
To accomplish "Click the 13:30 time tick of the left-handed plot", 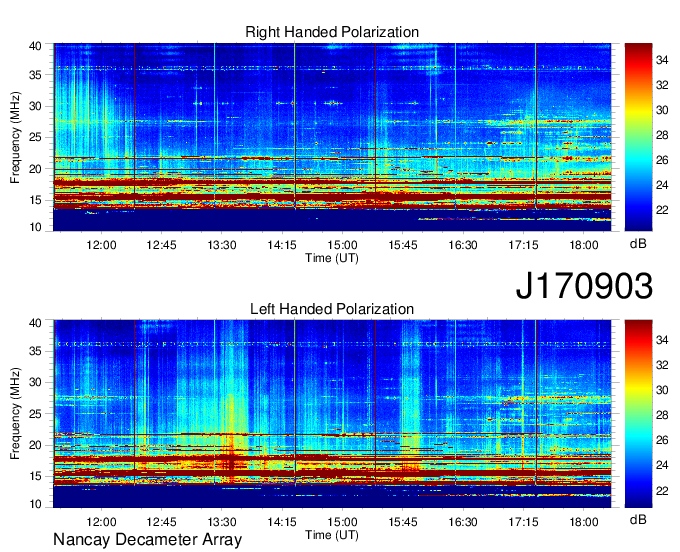I will (x=222, y=522).
